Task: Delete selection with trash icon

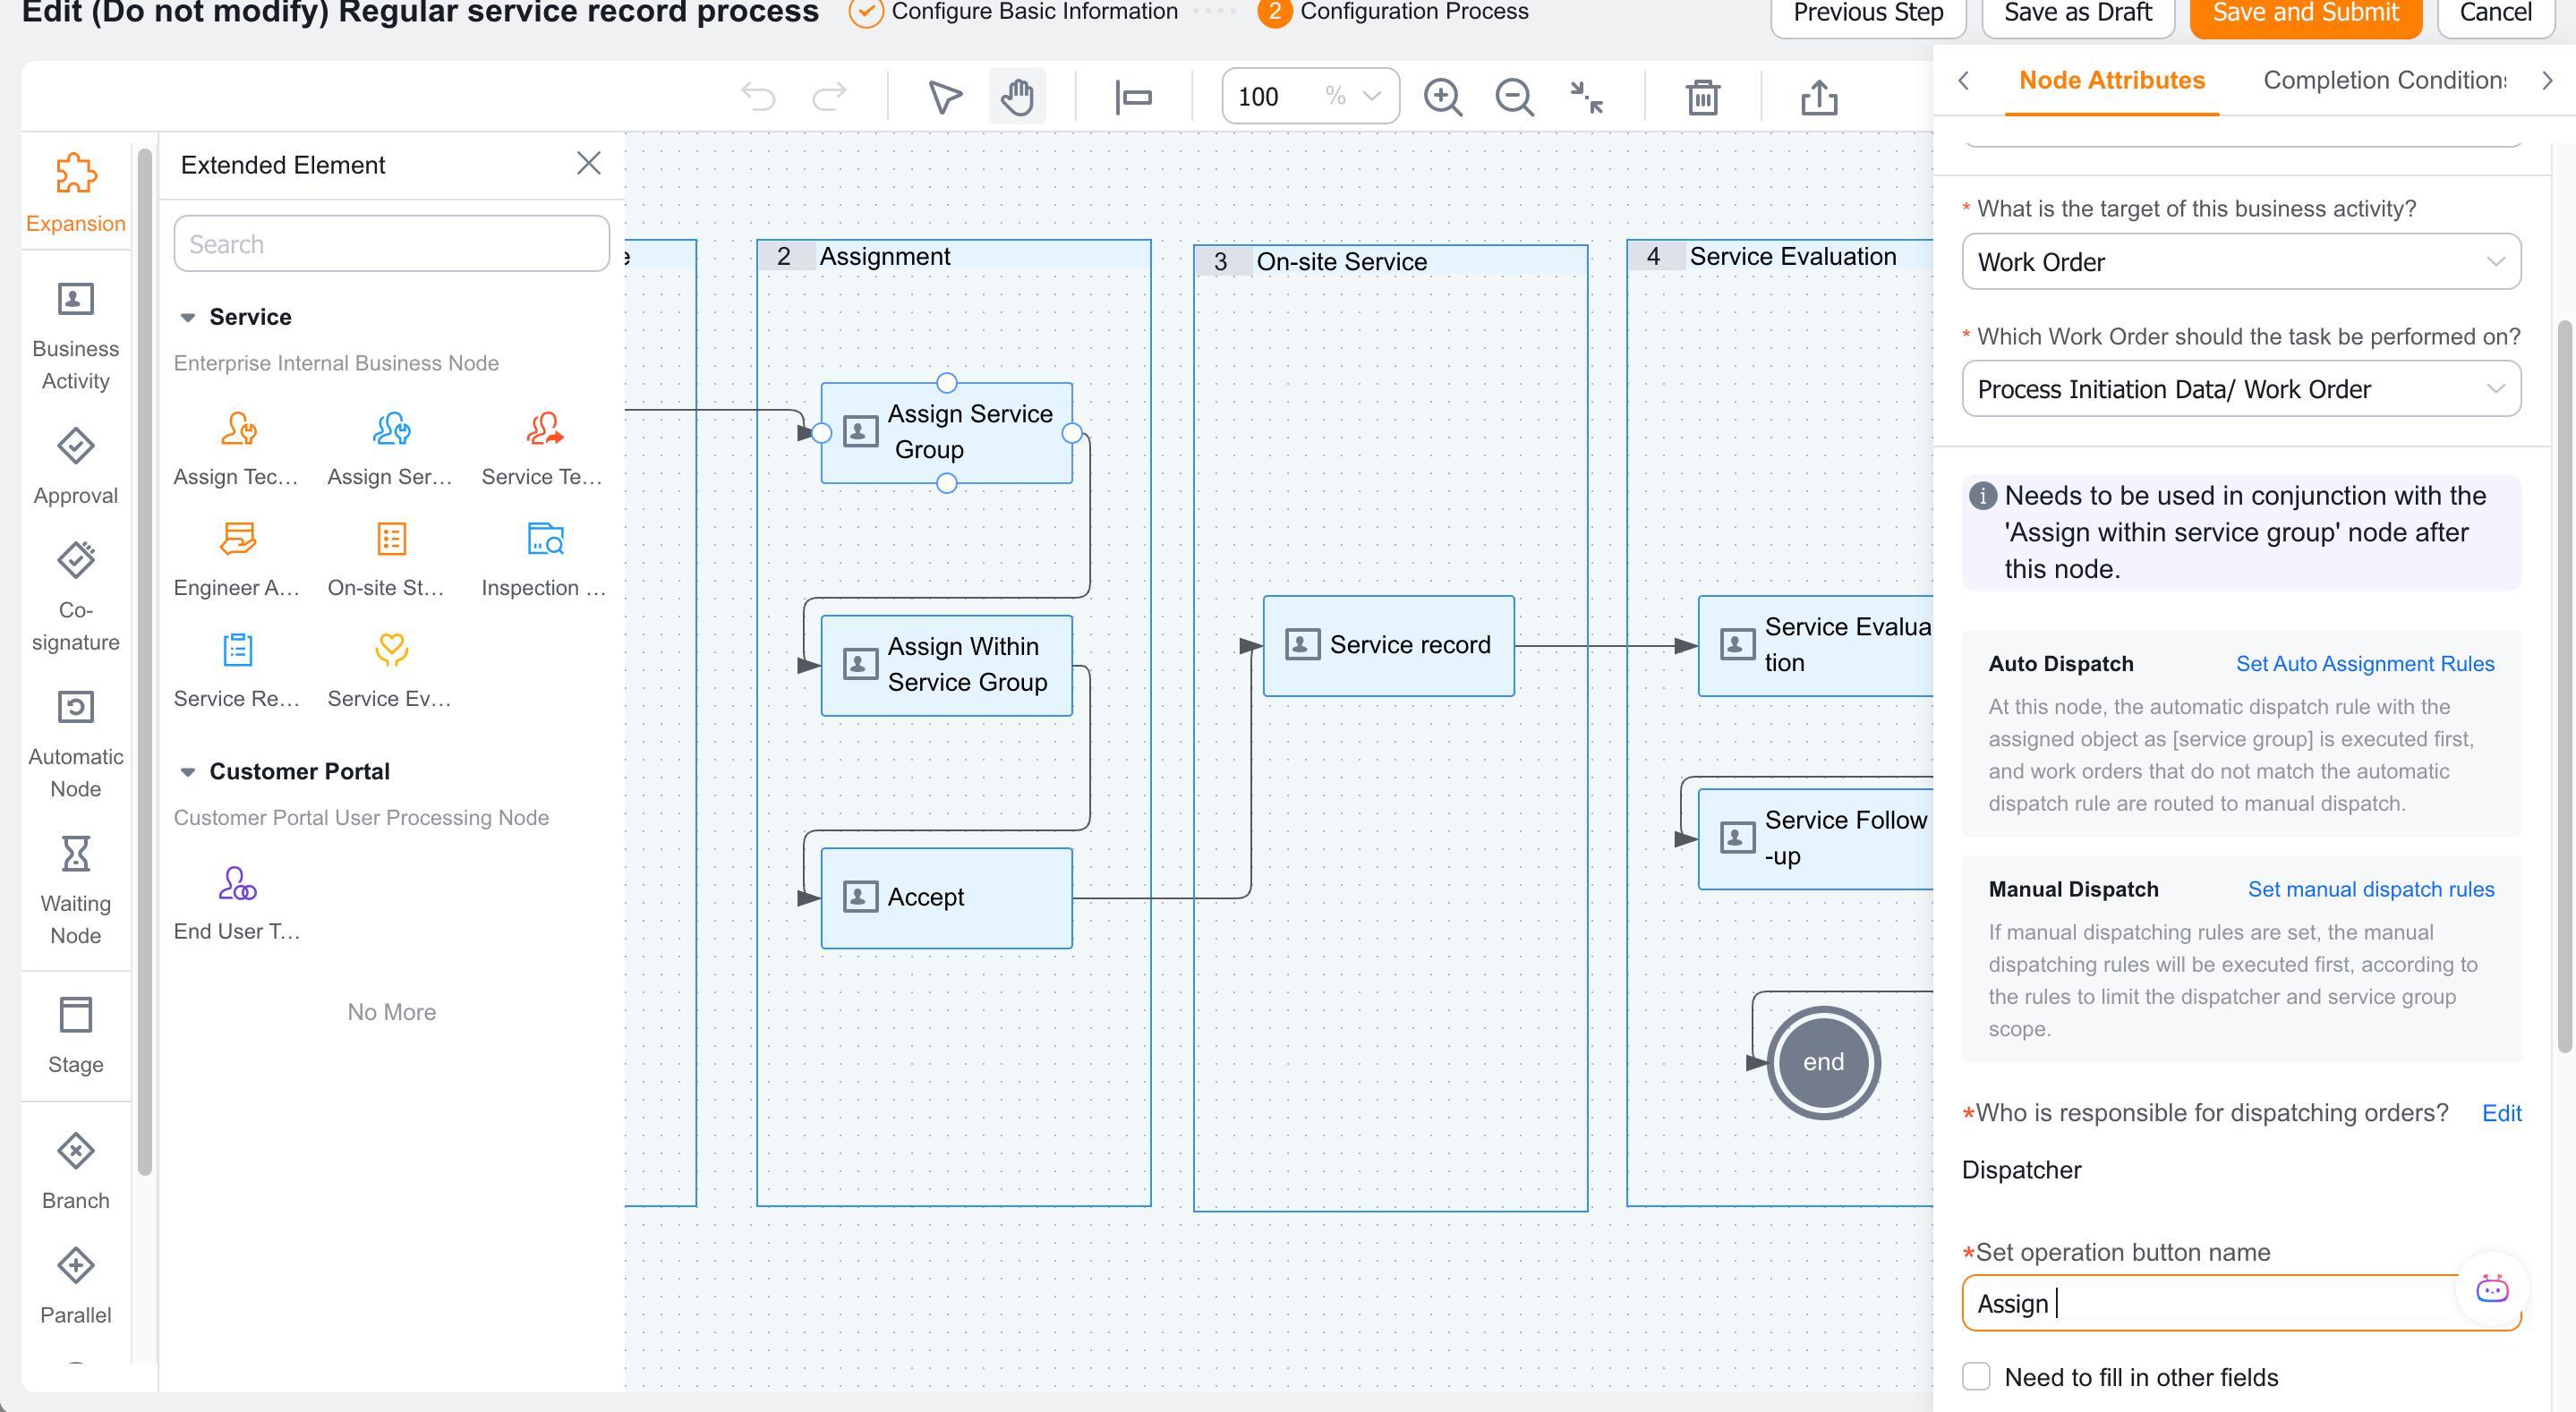Action: pos(1702,97)
